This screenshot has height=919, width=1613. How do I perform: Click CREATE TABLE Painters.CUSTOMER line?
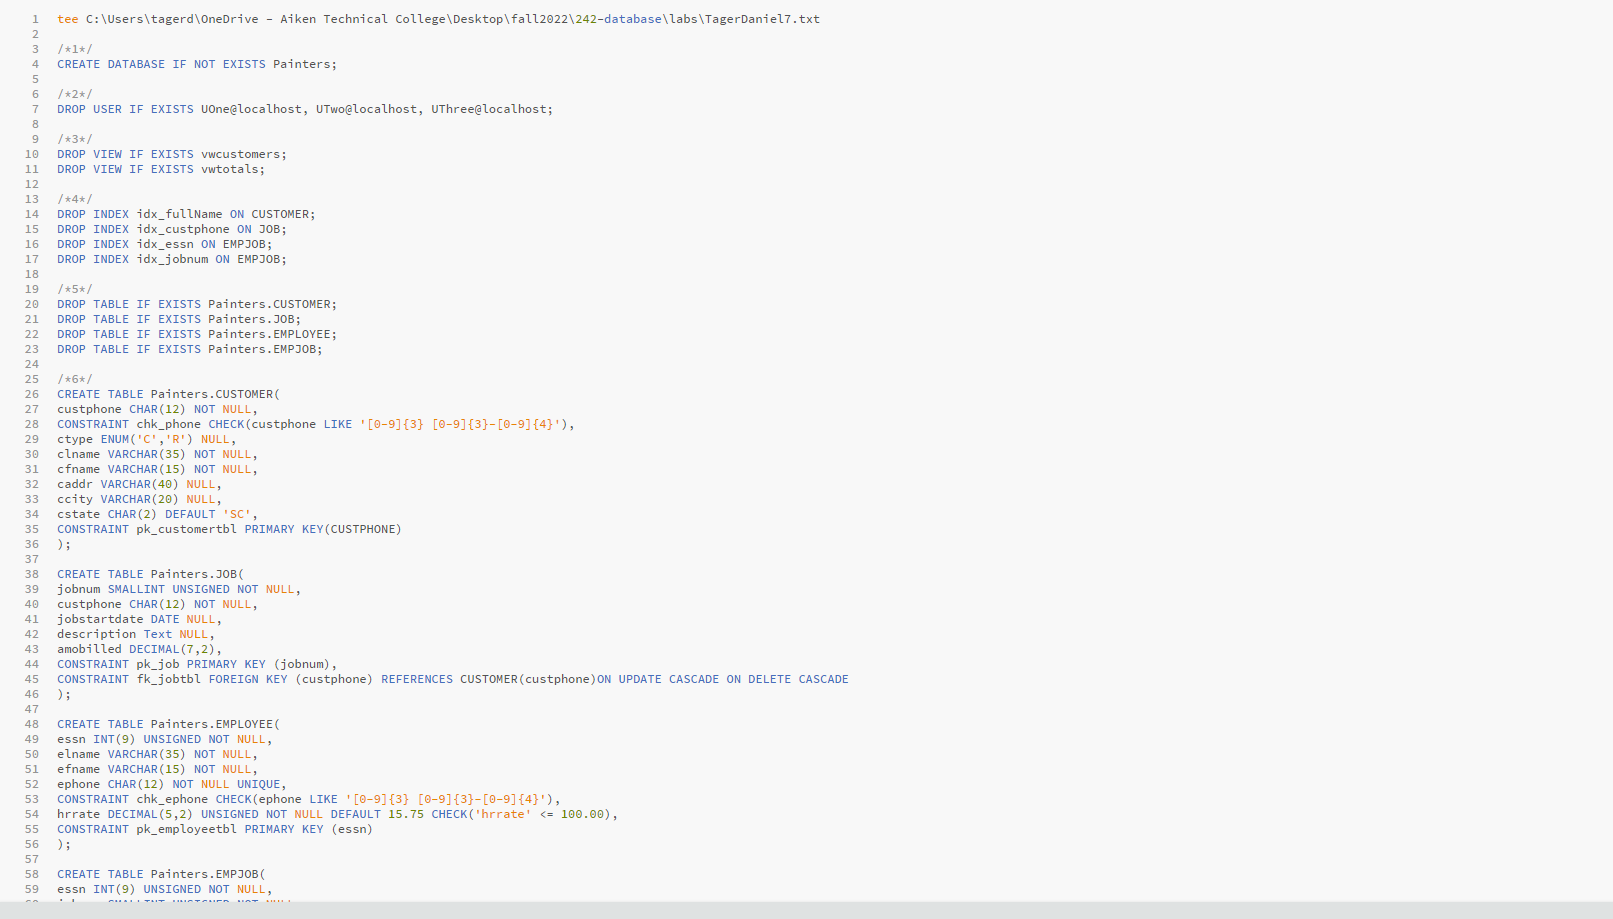pyautogui.click(x=168, y=394)
